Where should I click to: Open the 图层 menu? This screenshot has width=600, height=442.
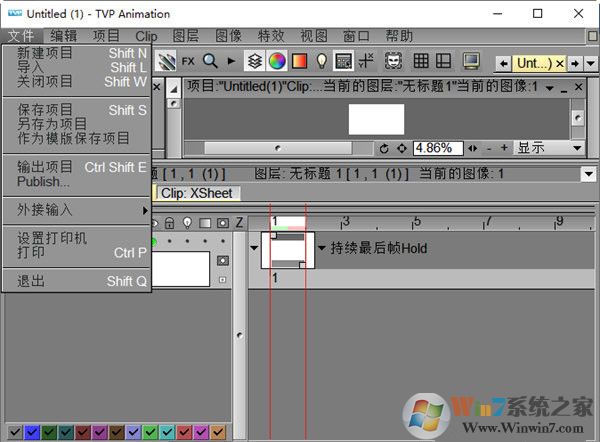pyautogui.click(x=186, y=36)
